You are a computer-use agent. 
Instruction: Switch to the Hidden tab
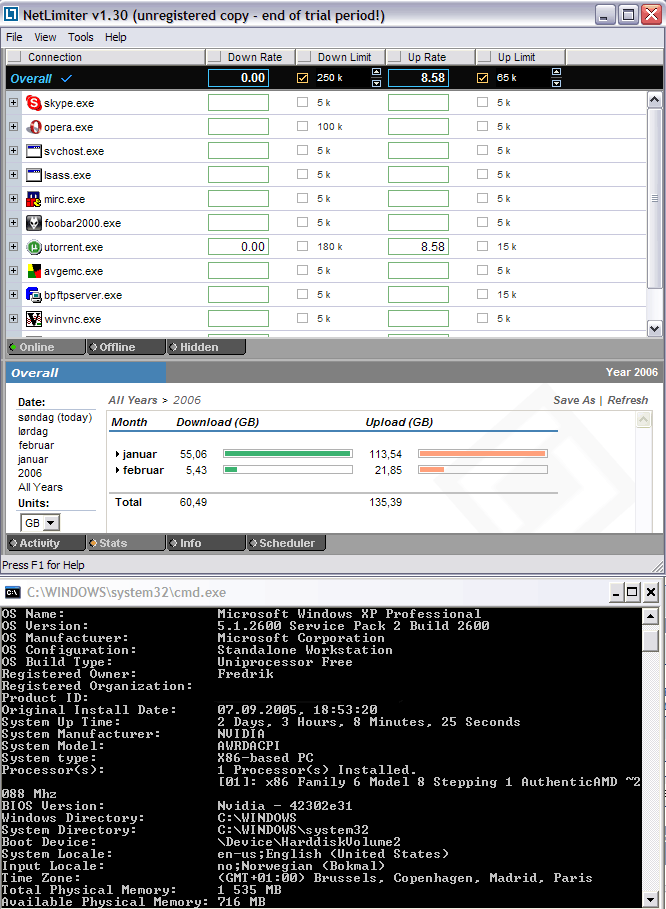pyautogui.click(x=206, y=347)
